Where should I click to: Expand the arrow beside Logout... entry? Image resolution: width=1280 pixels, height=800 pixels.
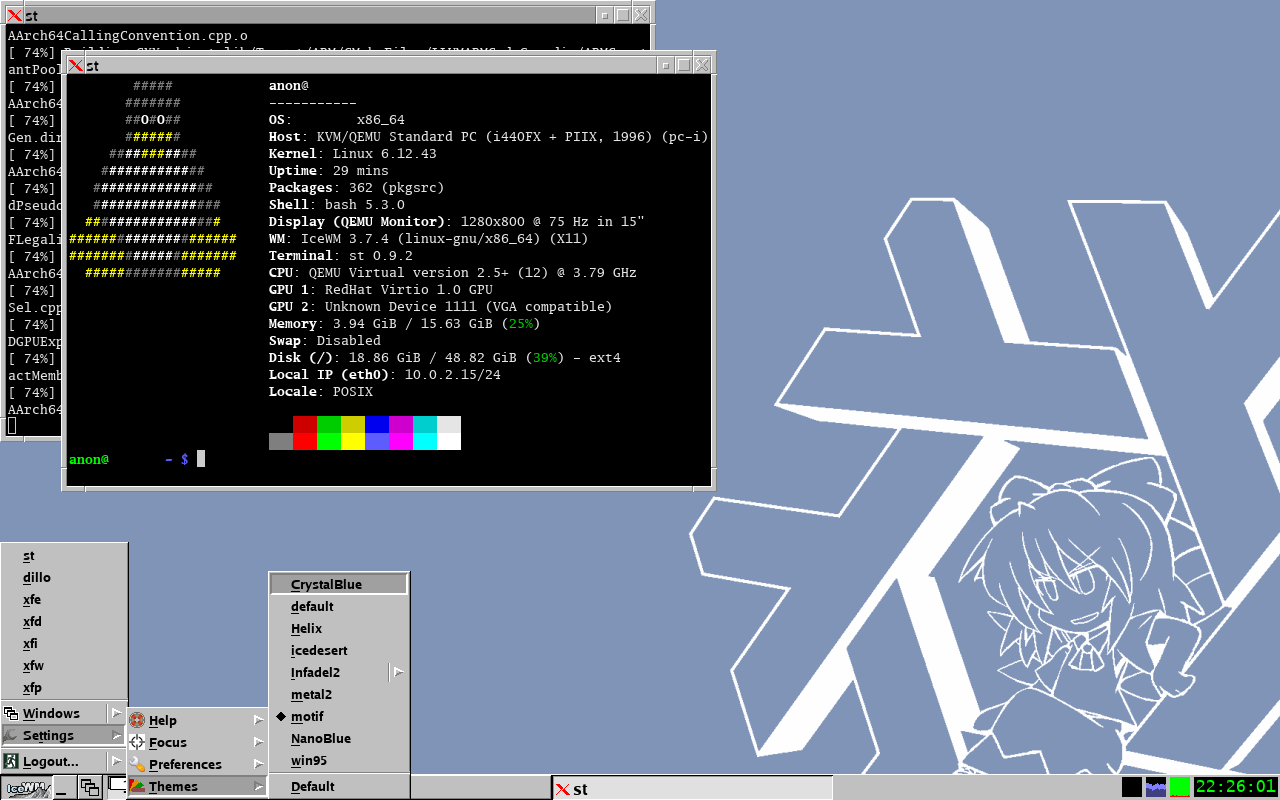116,761
